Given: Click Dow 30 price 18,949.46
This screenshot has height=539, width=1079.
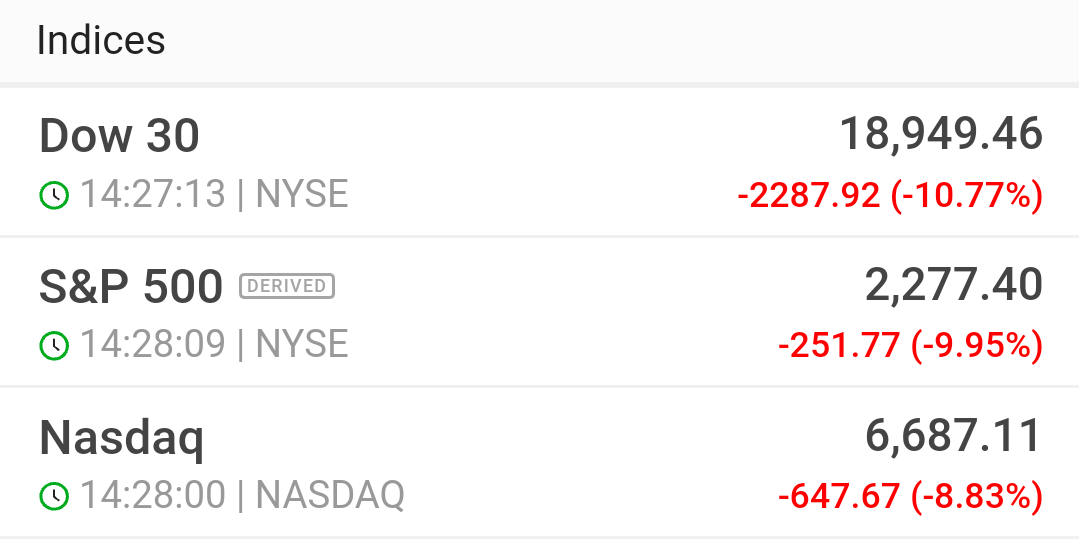Looking at the screenshot, I should point(941,134).
